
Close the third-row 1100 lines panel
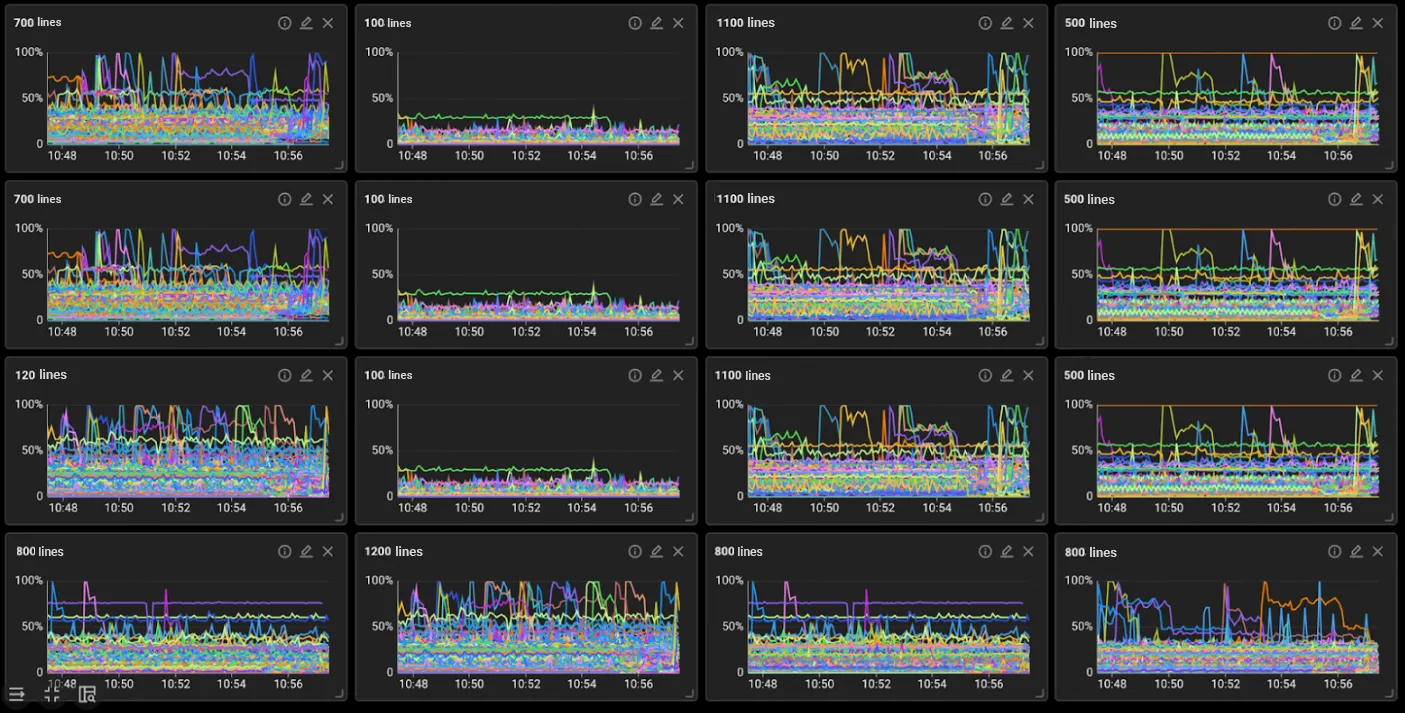pos(1028,375)
